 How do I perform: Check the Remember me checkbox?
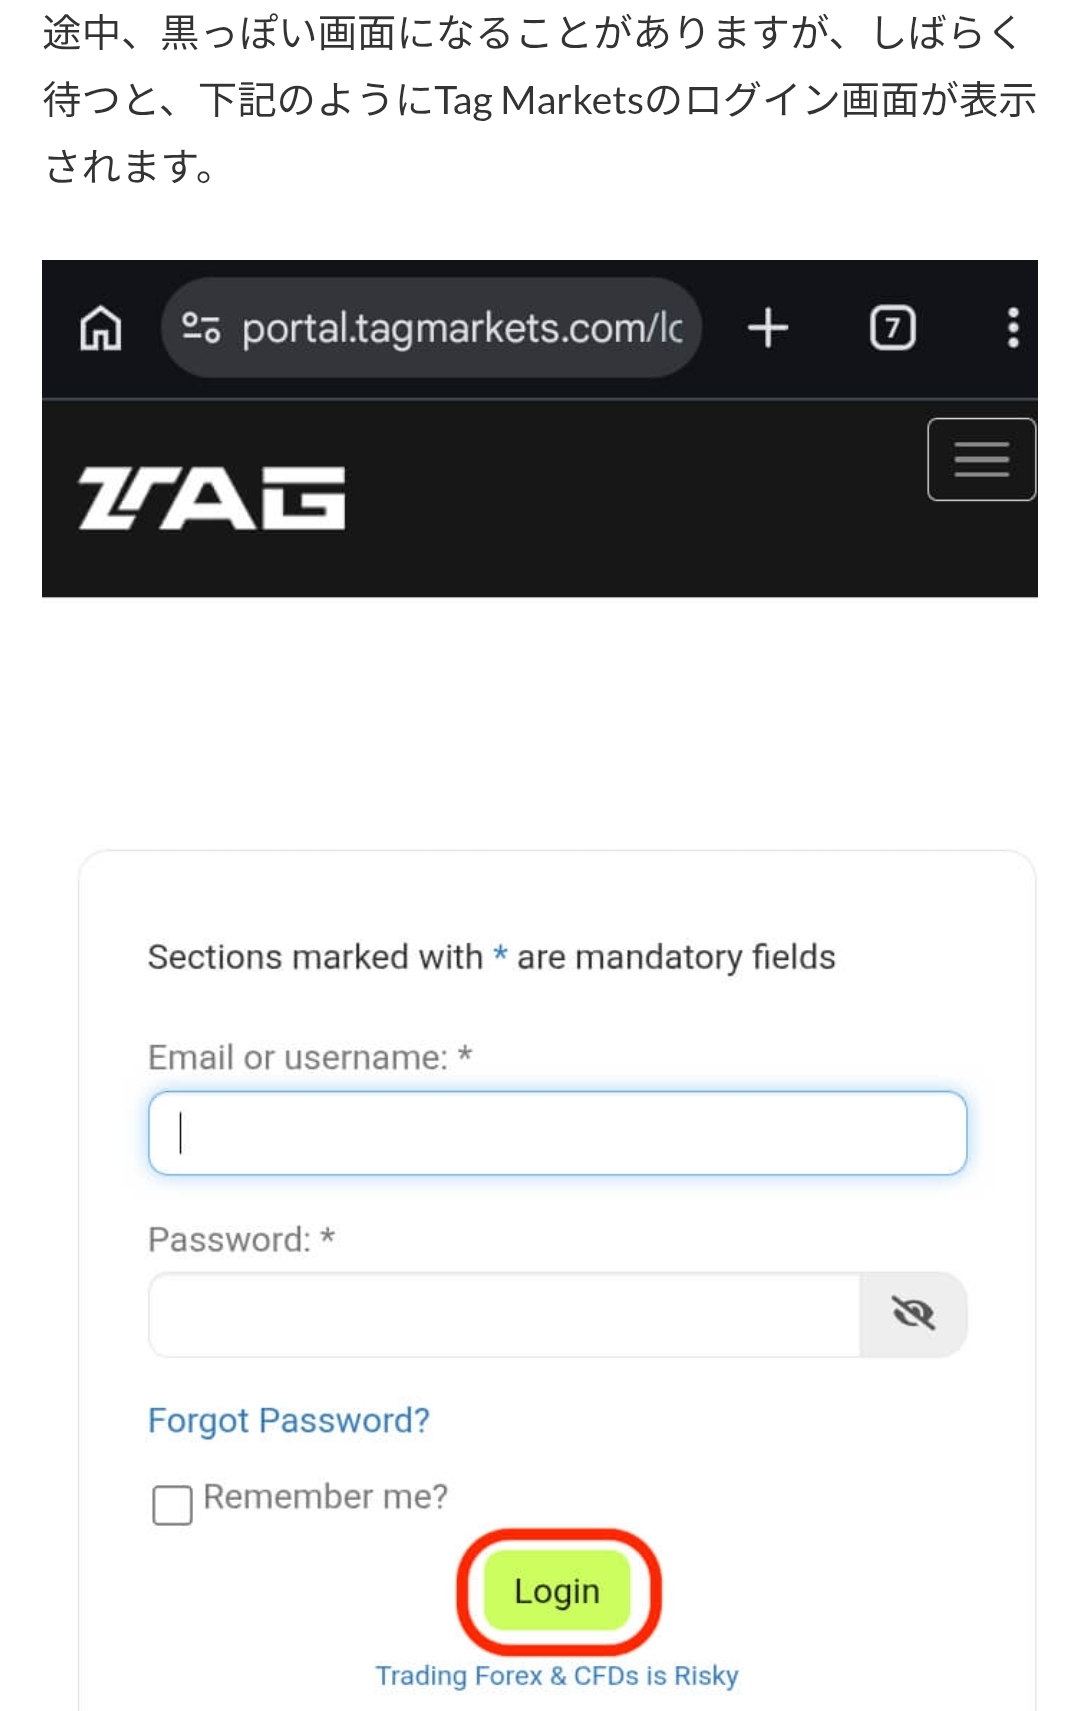click(x=172, y=1505)
